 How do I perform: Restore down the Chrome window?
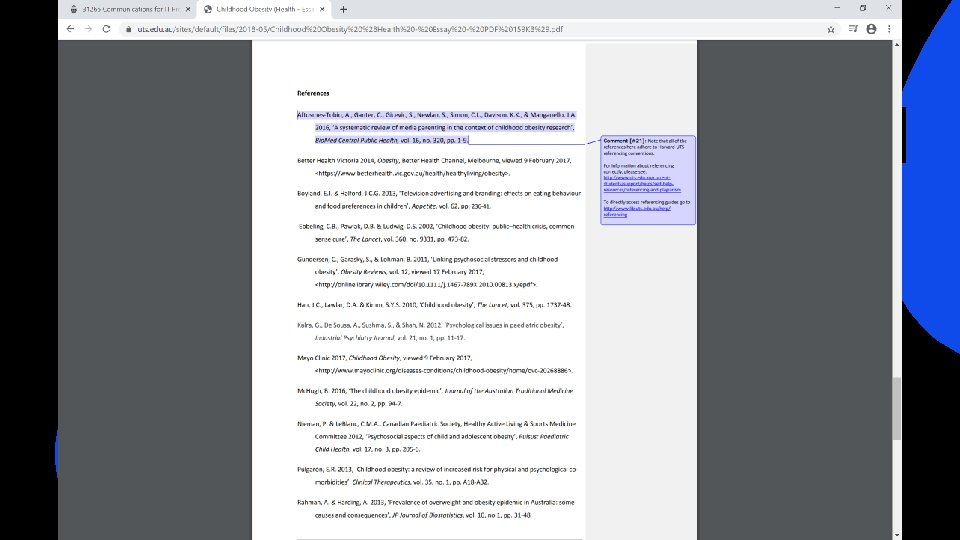pyautogui.click(x=863, y=8)
